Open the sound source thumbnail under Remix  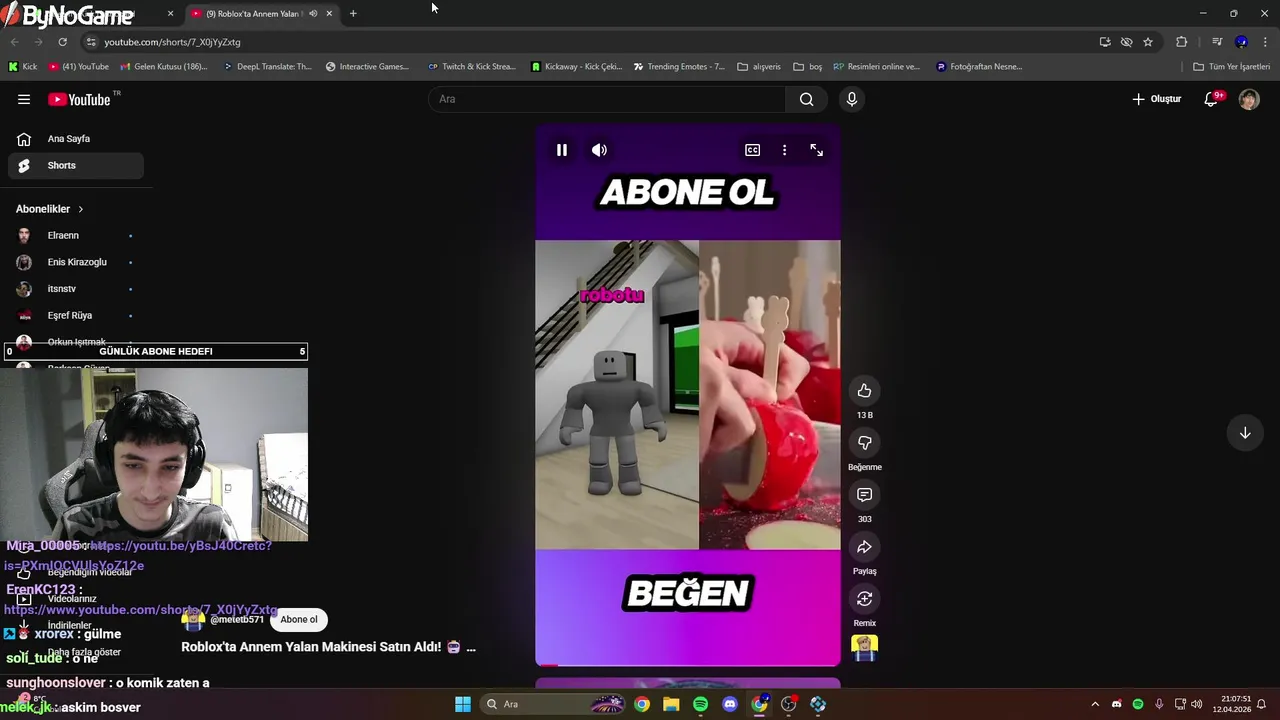point(865,648)
